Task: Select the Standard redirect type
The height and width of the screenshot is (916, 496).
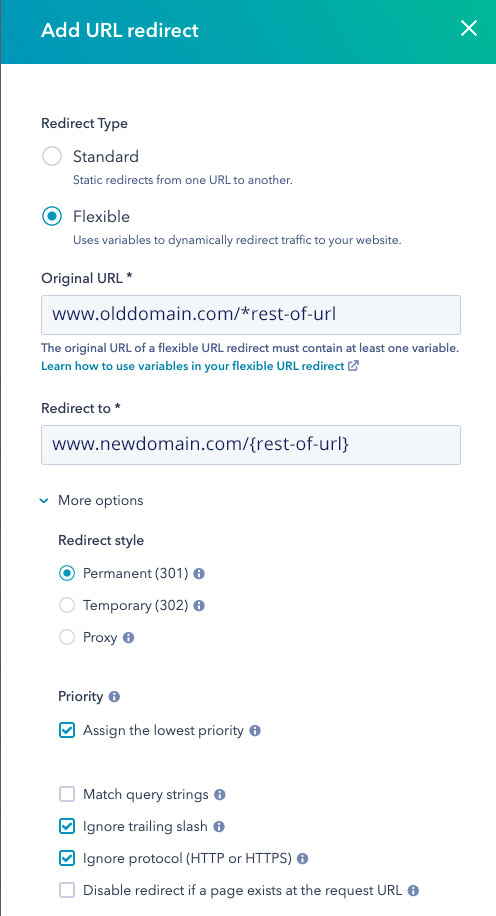Action: 52,157
